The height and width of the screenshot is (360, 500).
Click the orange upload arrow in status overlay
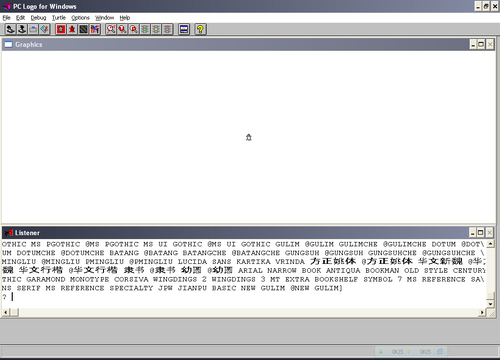[x=409, y=351]
